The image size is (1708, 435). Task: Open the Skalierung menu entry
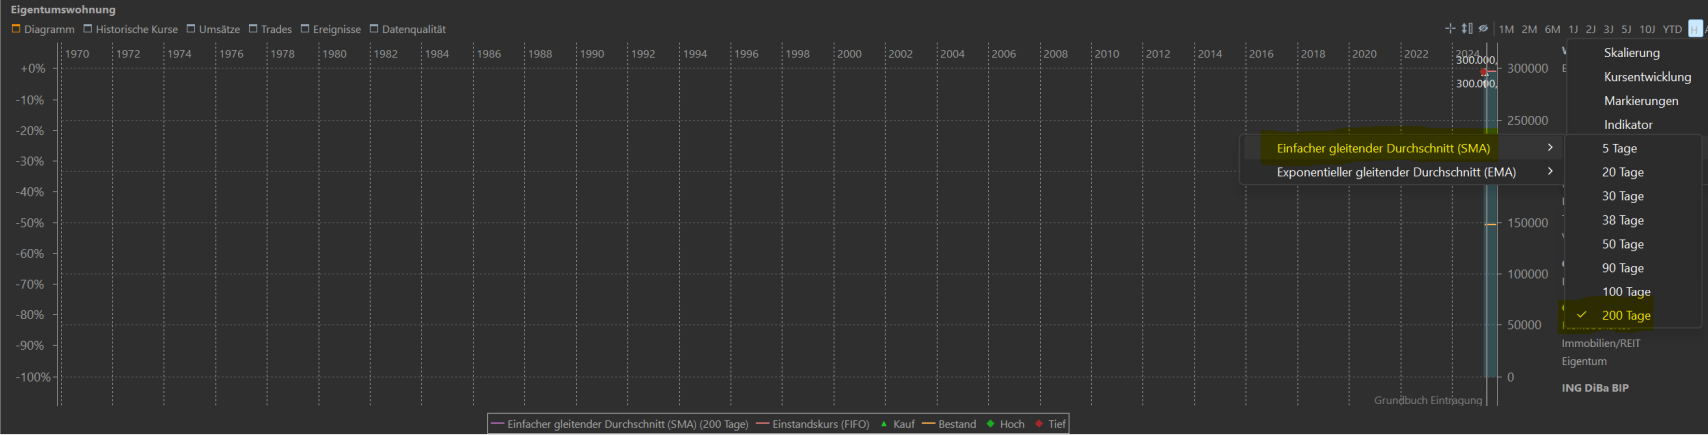[x=1631, y=53]
